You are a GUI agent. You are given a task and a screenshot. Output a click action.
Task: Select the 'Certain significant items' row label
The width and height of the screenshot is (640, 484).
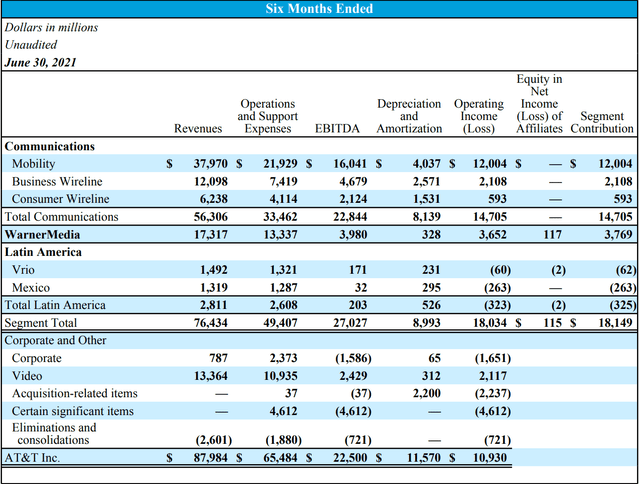click(73, 411)
